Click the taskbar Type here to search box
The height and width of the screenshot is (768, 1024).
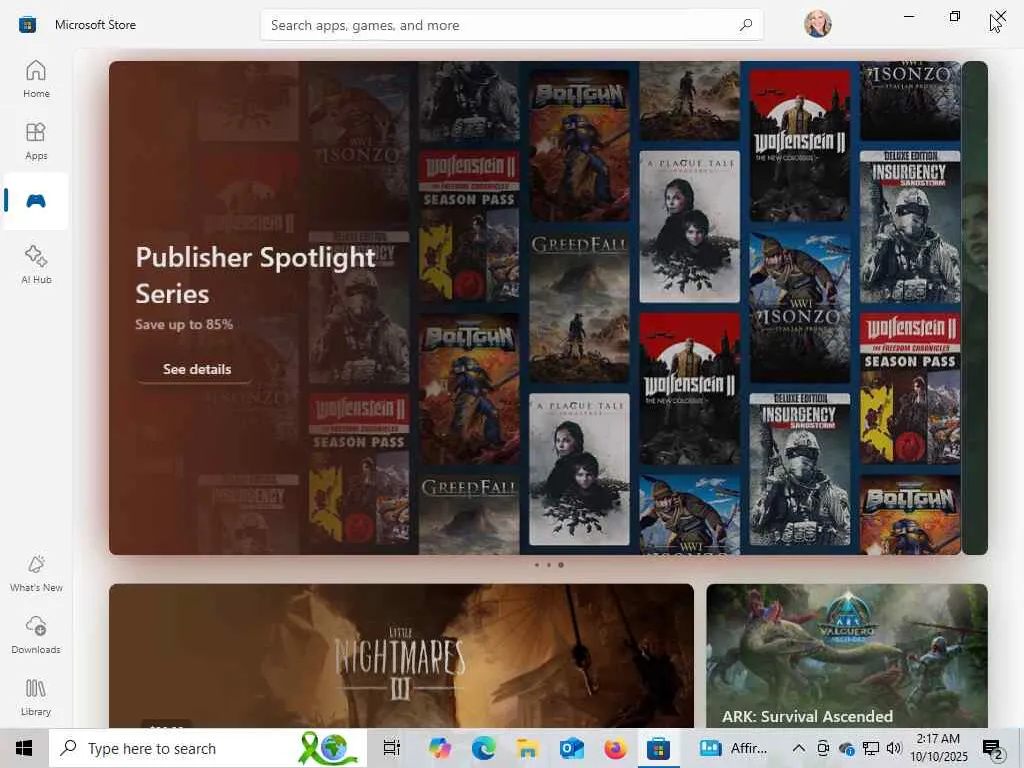(x=208, y=748)
